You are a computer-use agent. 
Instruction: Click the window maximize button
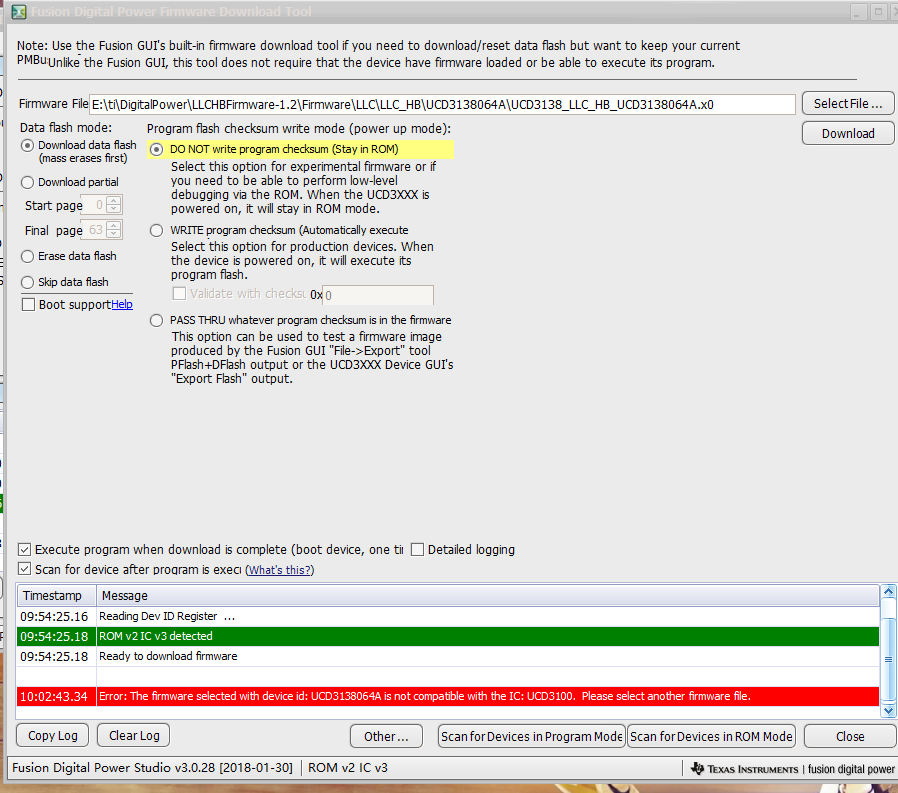[878, 11]
